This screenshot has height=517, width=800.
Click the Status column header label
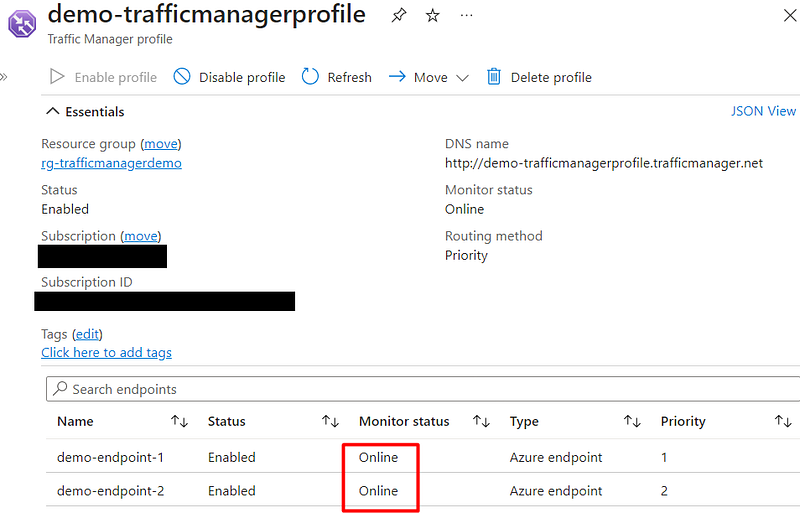click(227, 422)
